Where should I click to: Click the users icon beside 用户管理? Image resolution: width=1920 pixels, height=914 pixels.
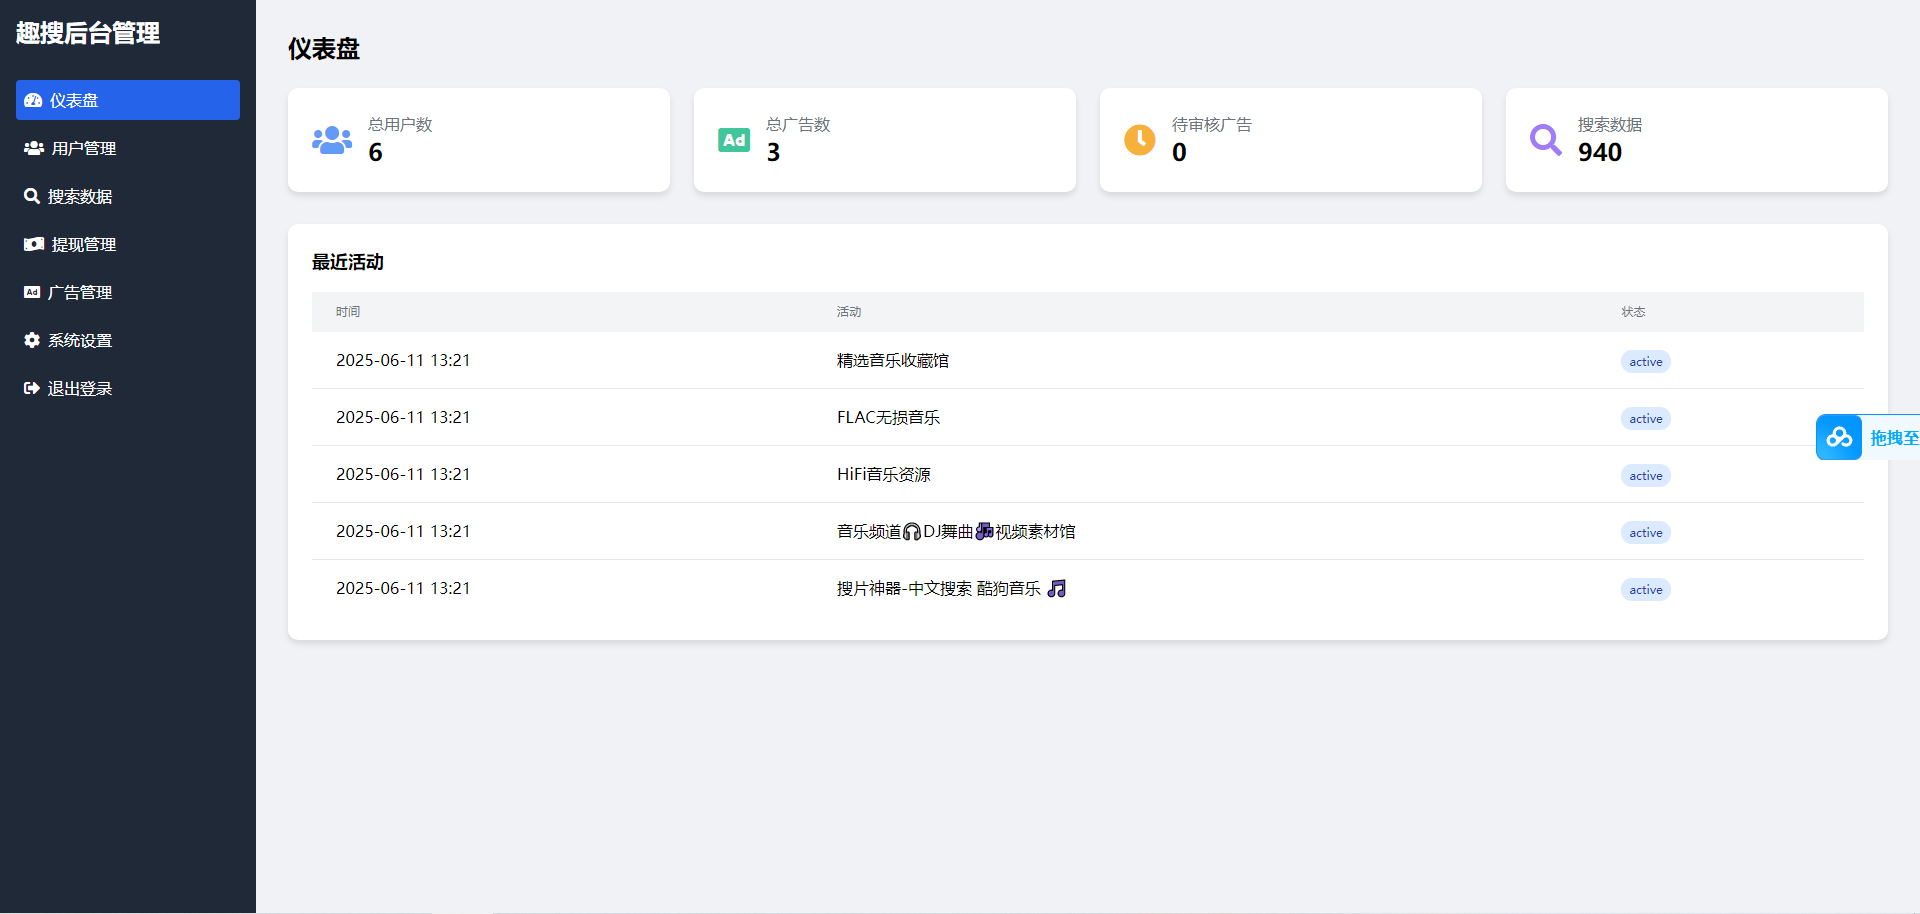click(x=34, y=148)
